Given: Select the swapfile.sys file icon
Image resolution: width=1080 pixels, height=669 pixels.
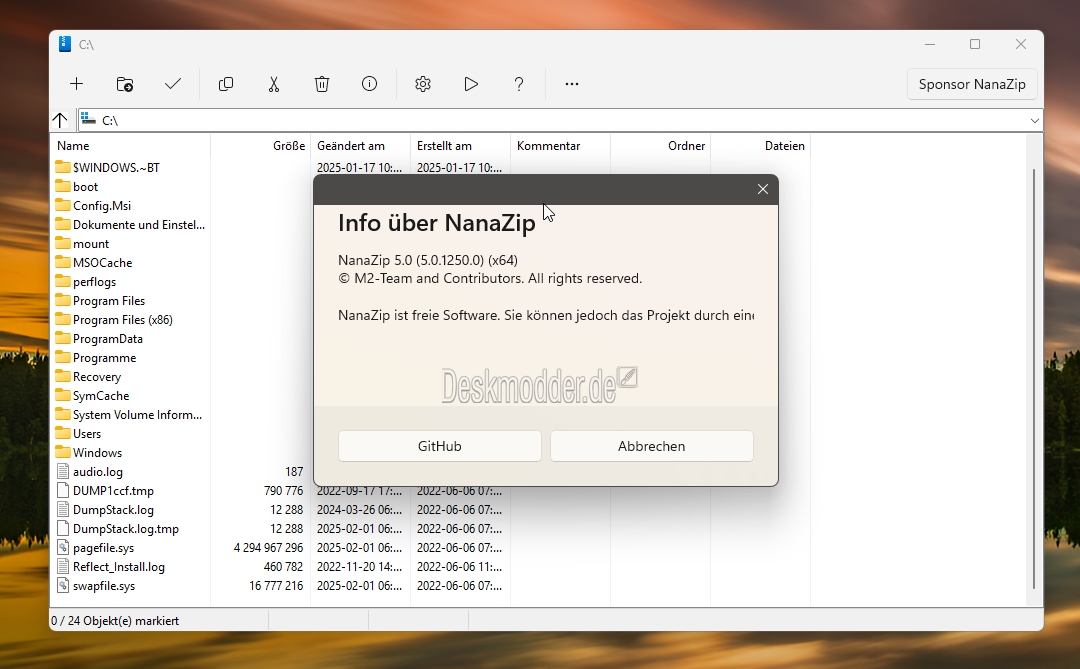Looking at the screenshot, I should coord(63,586).
